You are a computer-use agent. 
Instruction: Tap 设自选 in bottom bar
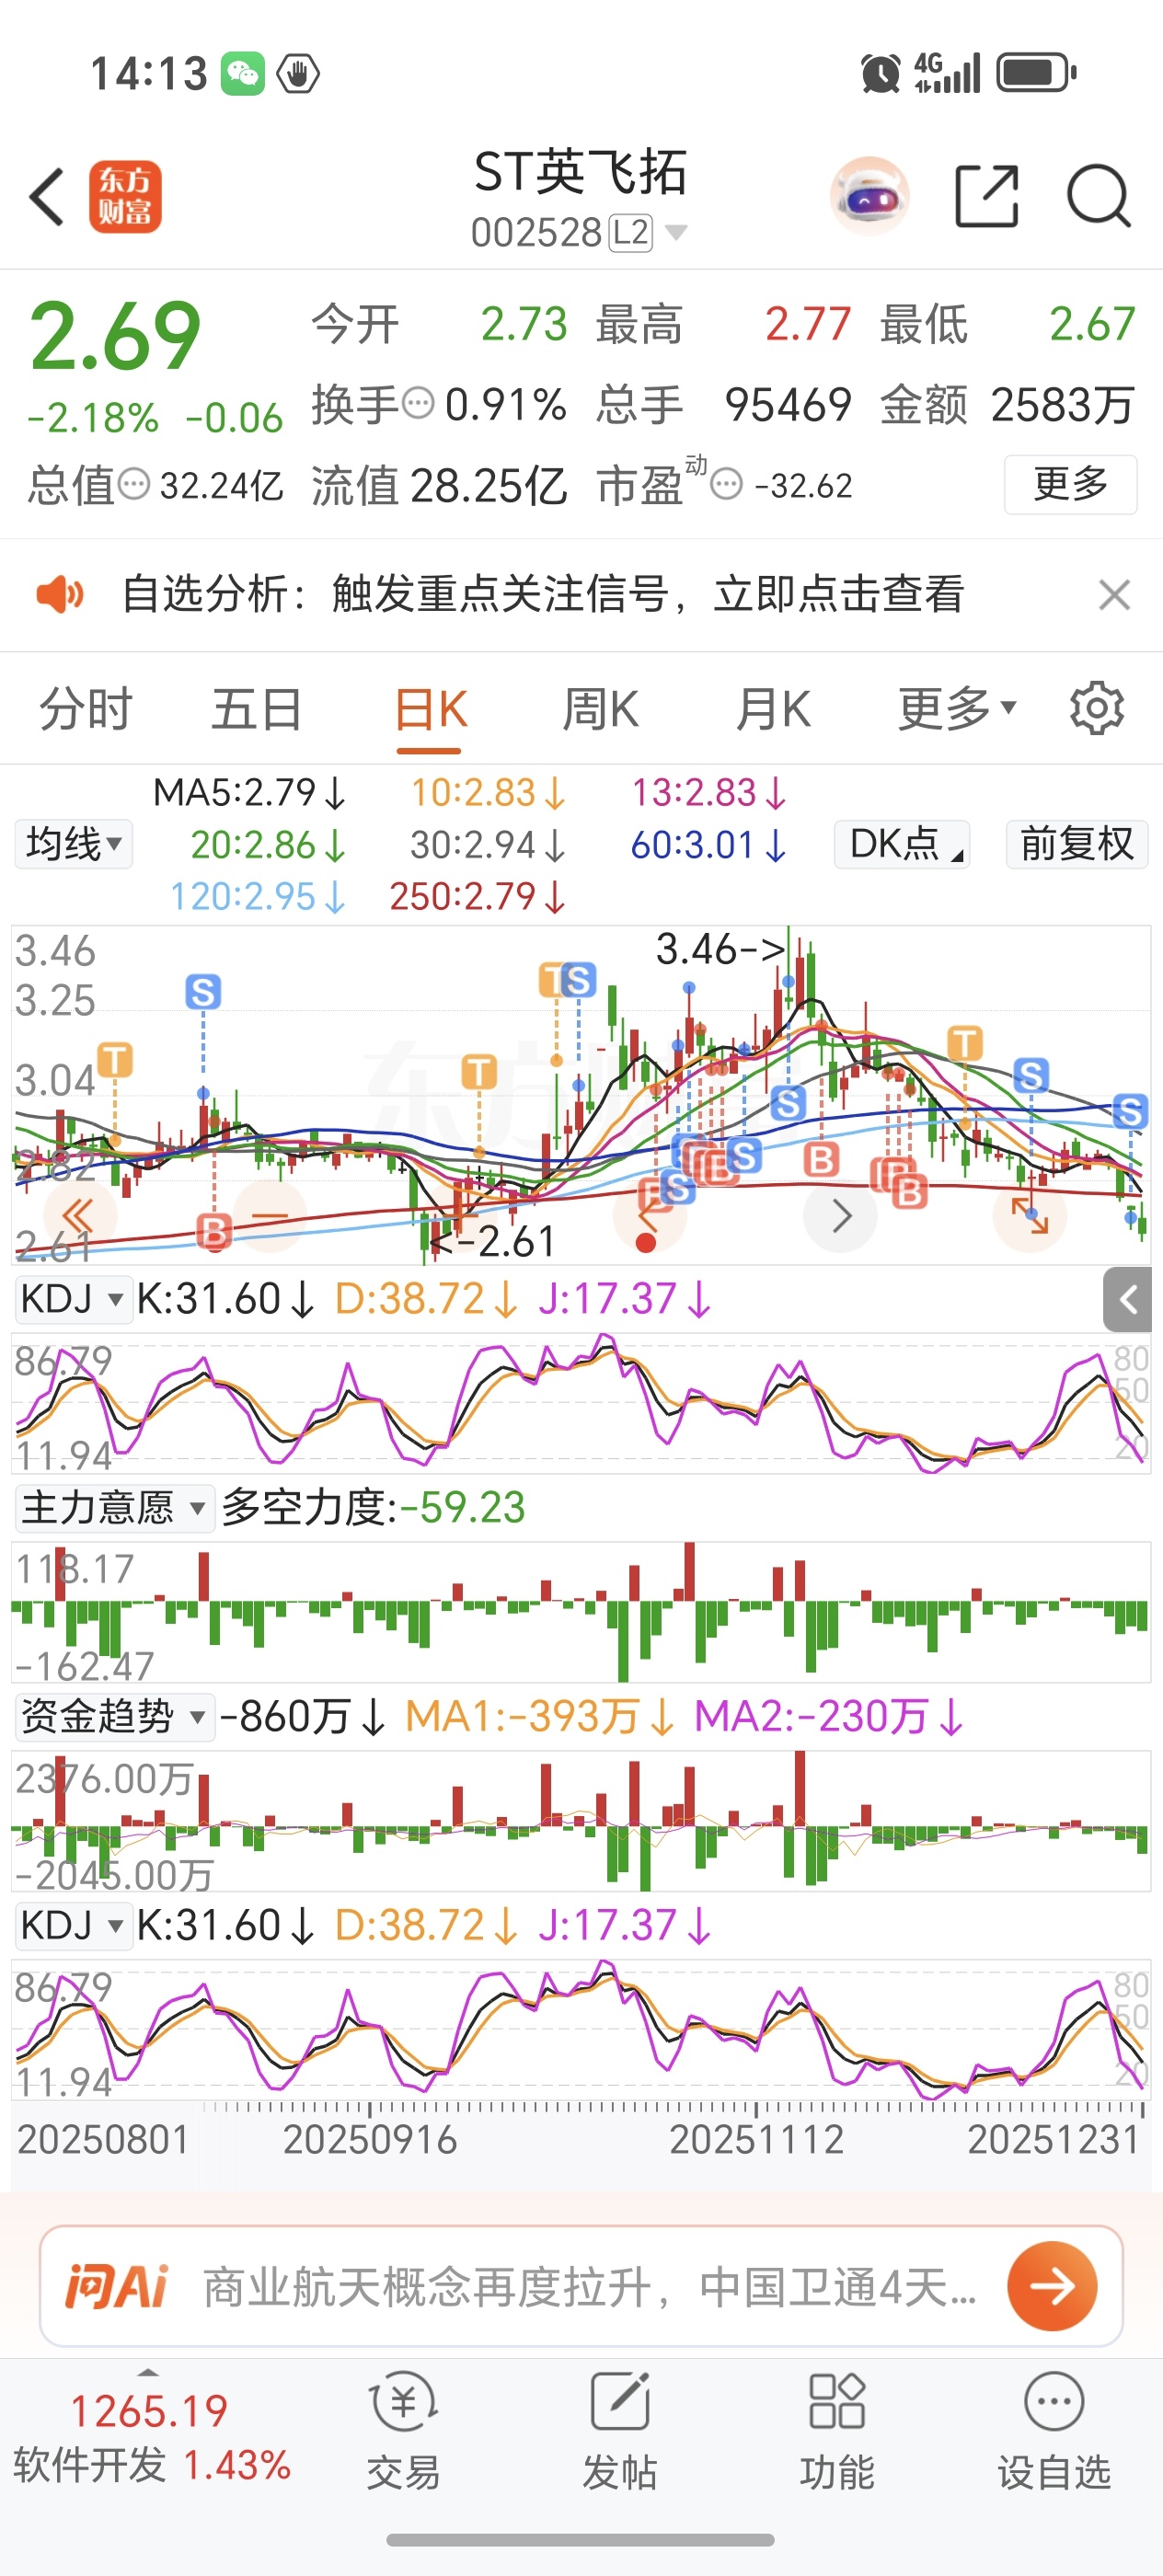coord(1054,2430)
